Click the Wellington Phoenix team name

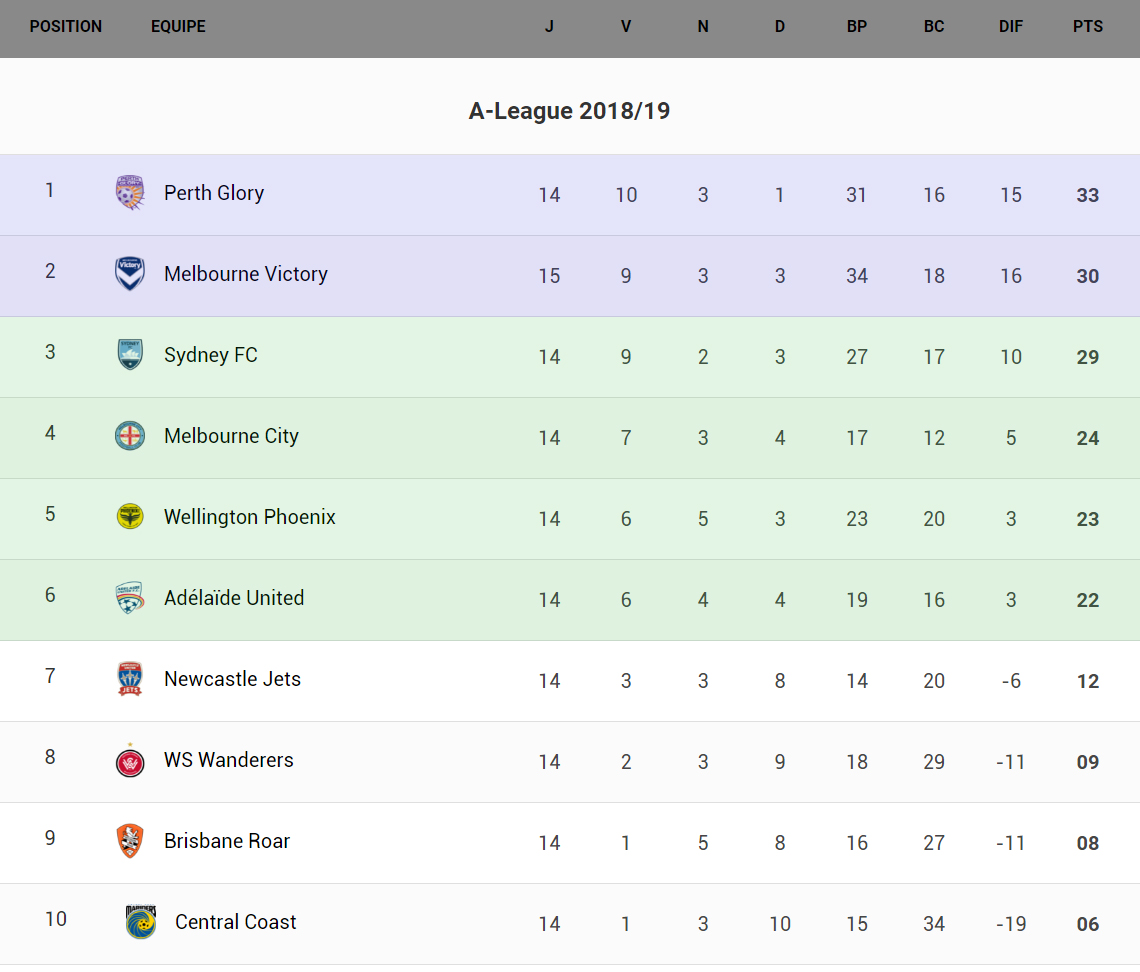(x=250, y=517)
